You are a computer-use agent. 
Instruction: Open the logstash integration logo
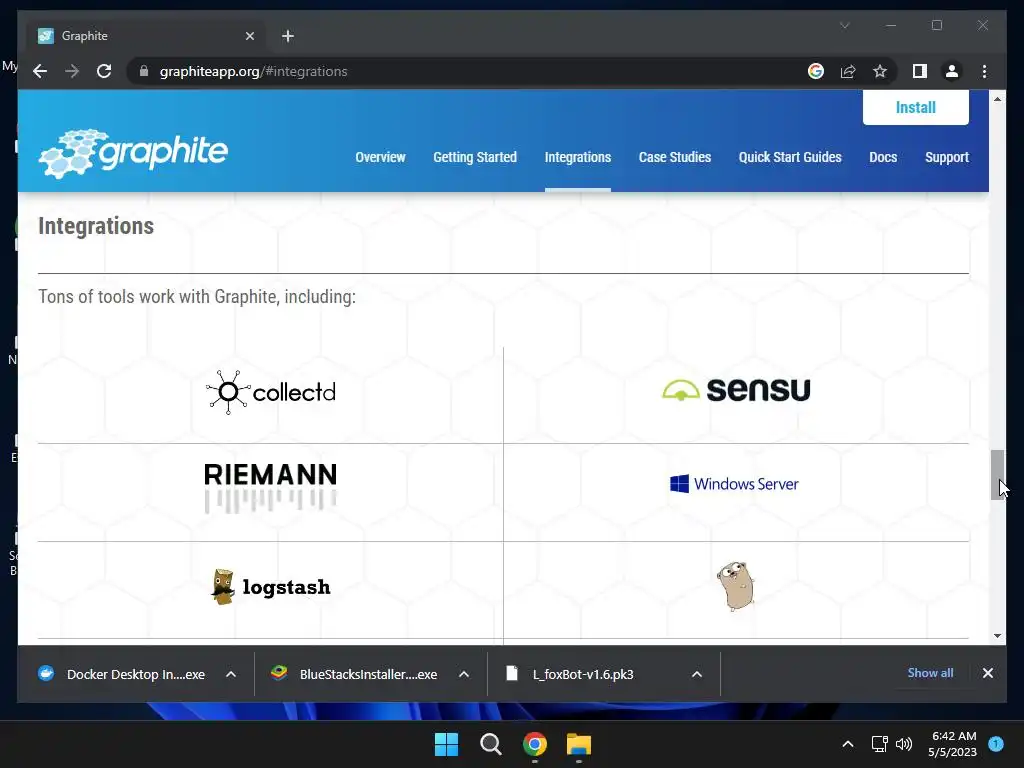pos(270,587)
